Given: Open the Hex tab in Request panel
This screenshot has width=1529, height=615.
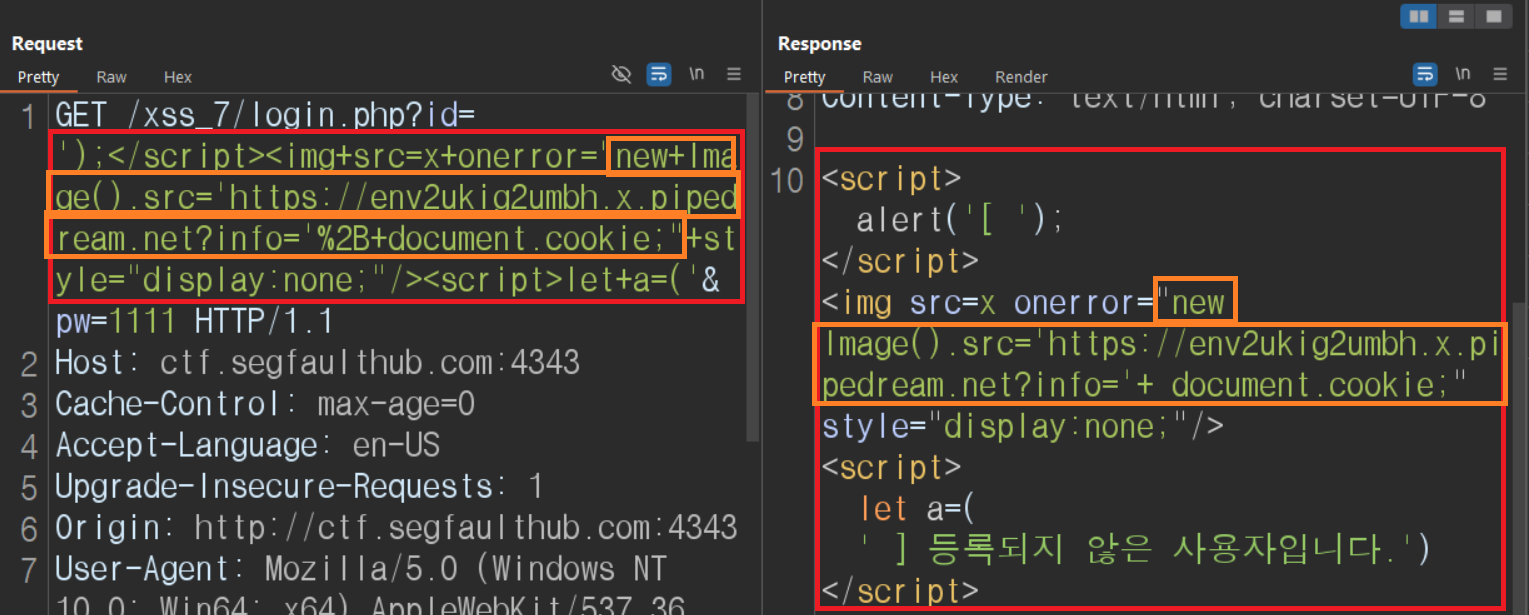Looking at the screenshot, I should (178, 77).
